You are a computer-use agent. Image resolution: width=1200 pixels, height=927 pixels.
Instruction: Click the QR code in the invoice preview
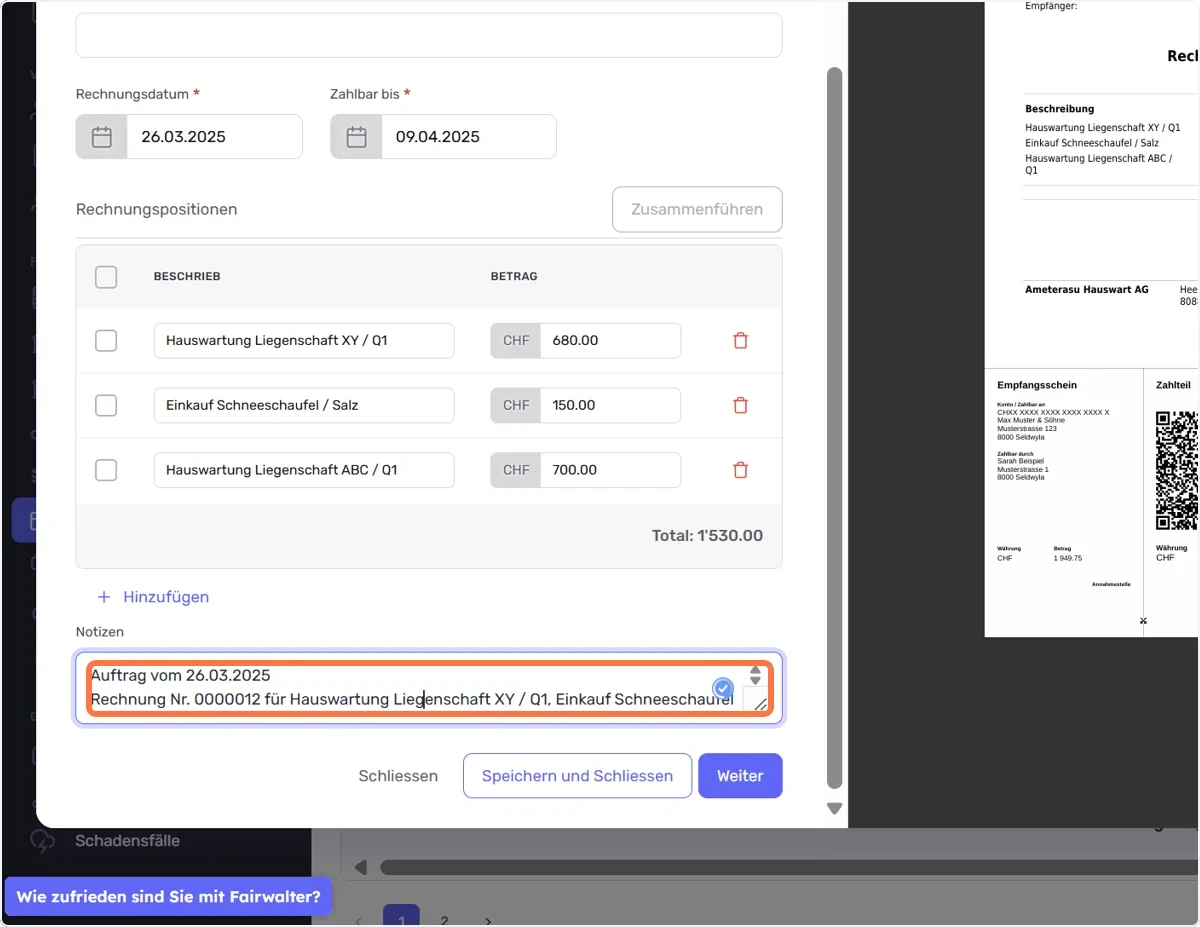coord(1176,469)
